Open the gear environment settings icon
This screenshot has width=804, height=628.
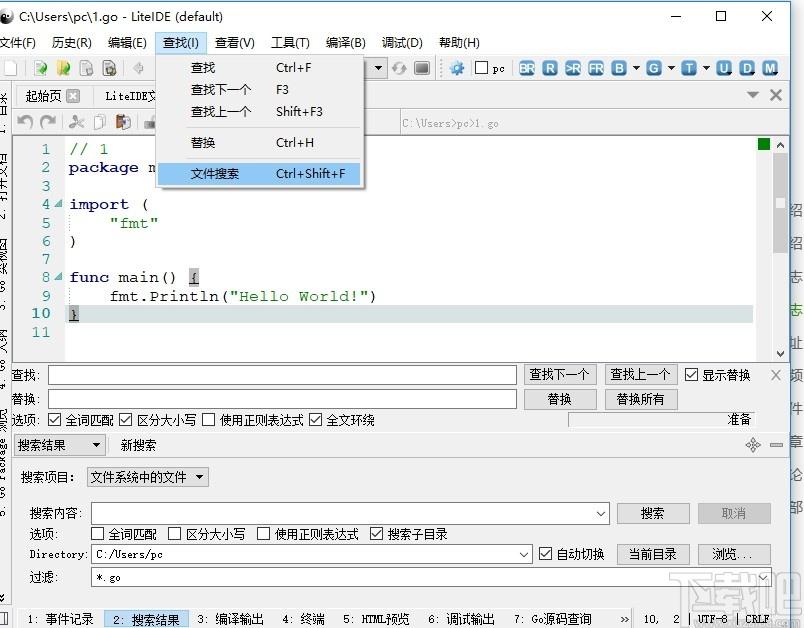click(x=456, y=68)
